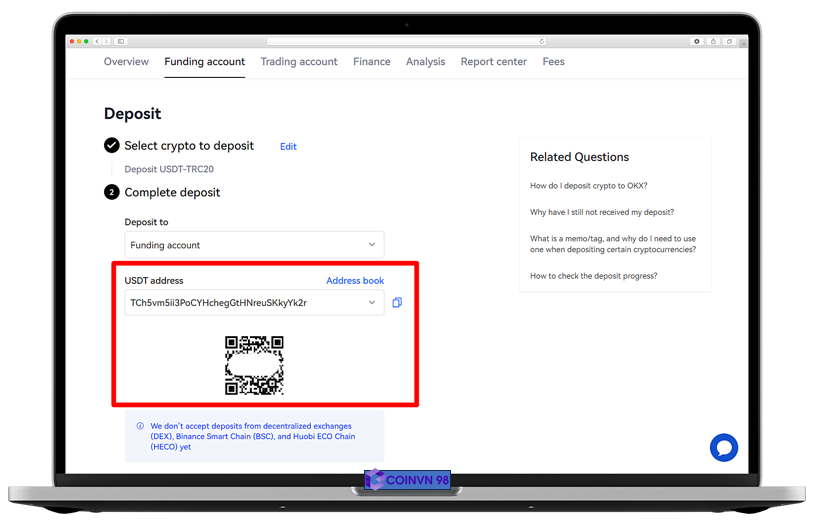Open the live chat support bubble
Screen dimensions: 814x526
(x=723, y=447)
